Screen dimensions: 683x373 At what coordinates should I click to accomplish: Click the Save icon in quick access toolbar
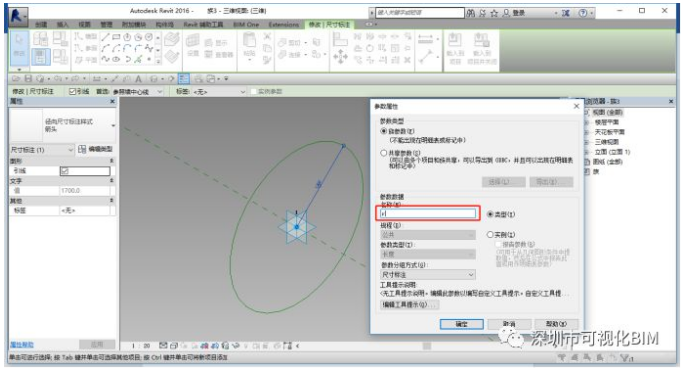point(28,79)
